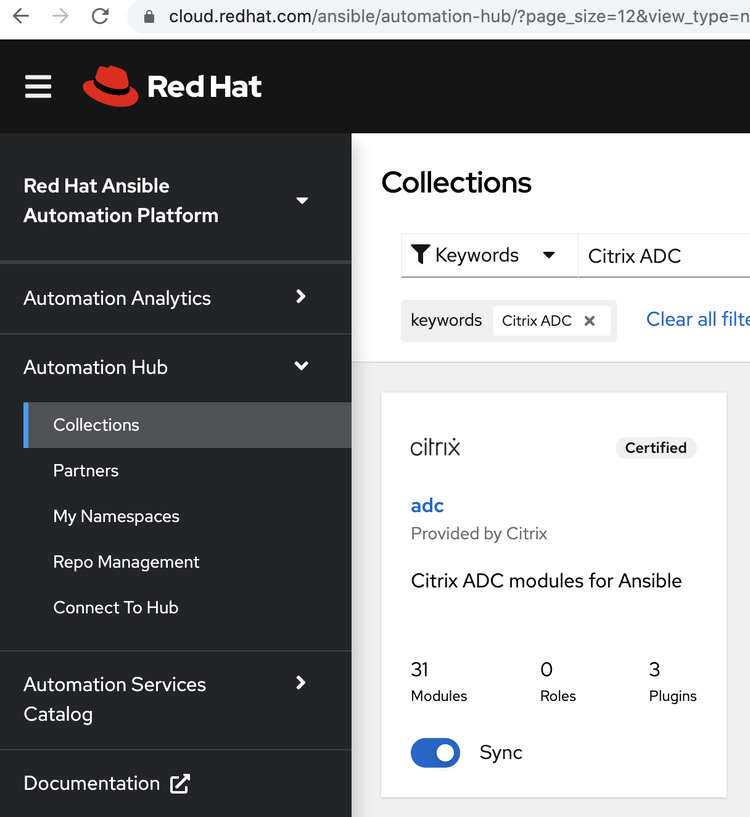Remove the Citrix ADC keyword chip
This screenshot has height=817, width=750.
pos(589,320)
